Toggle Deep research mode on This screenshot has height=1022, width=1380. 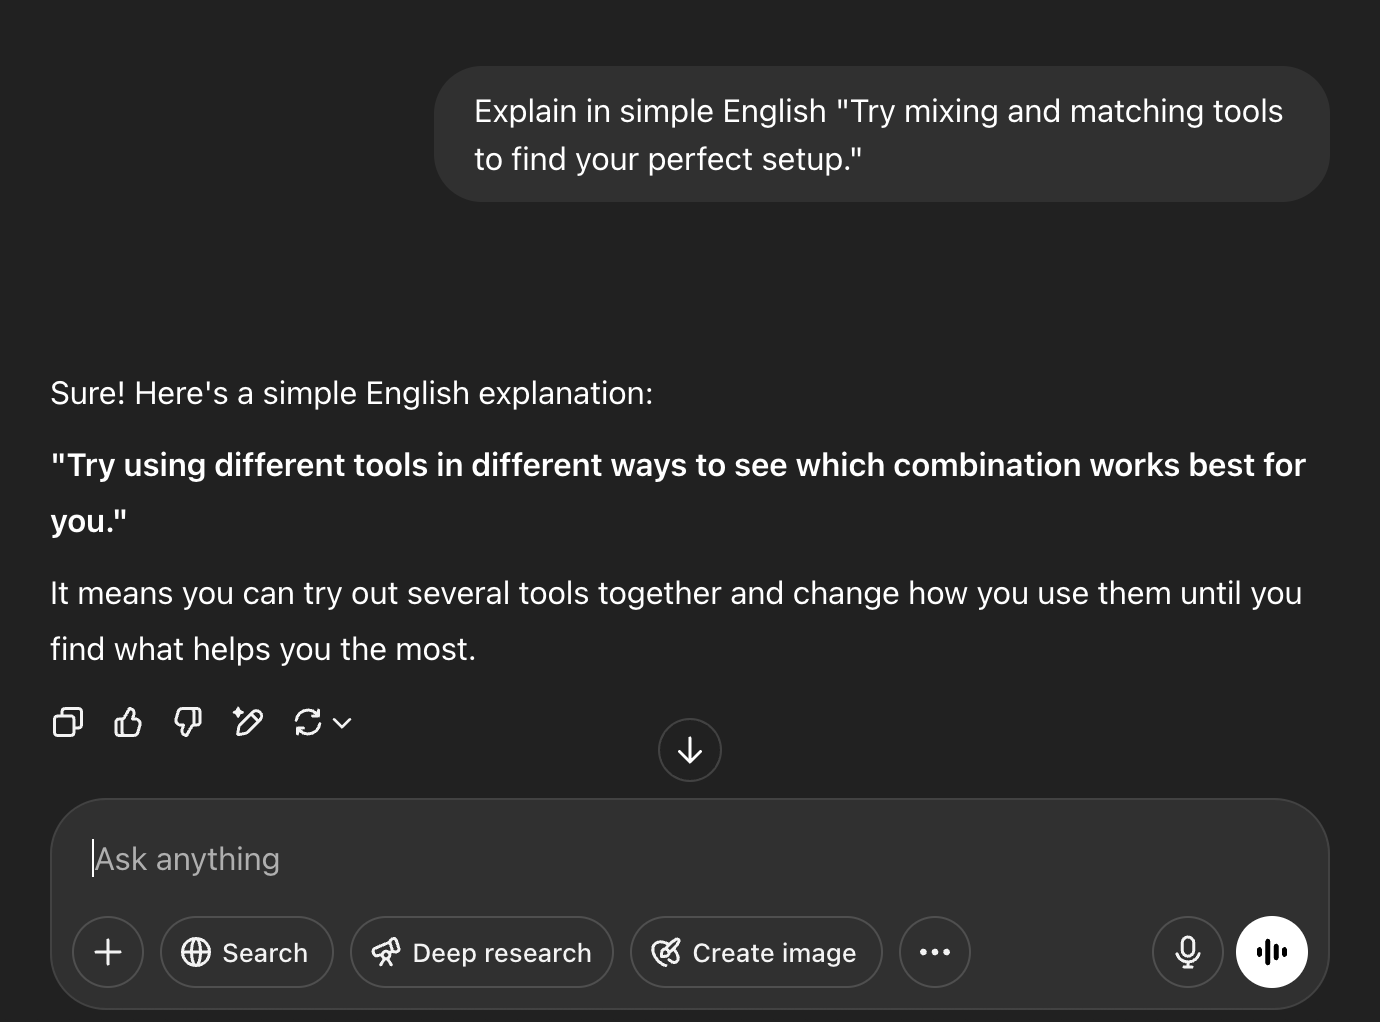[x=482, y=952]
